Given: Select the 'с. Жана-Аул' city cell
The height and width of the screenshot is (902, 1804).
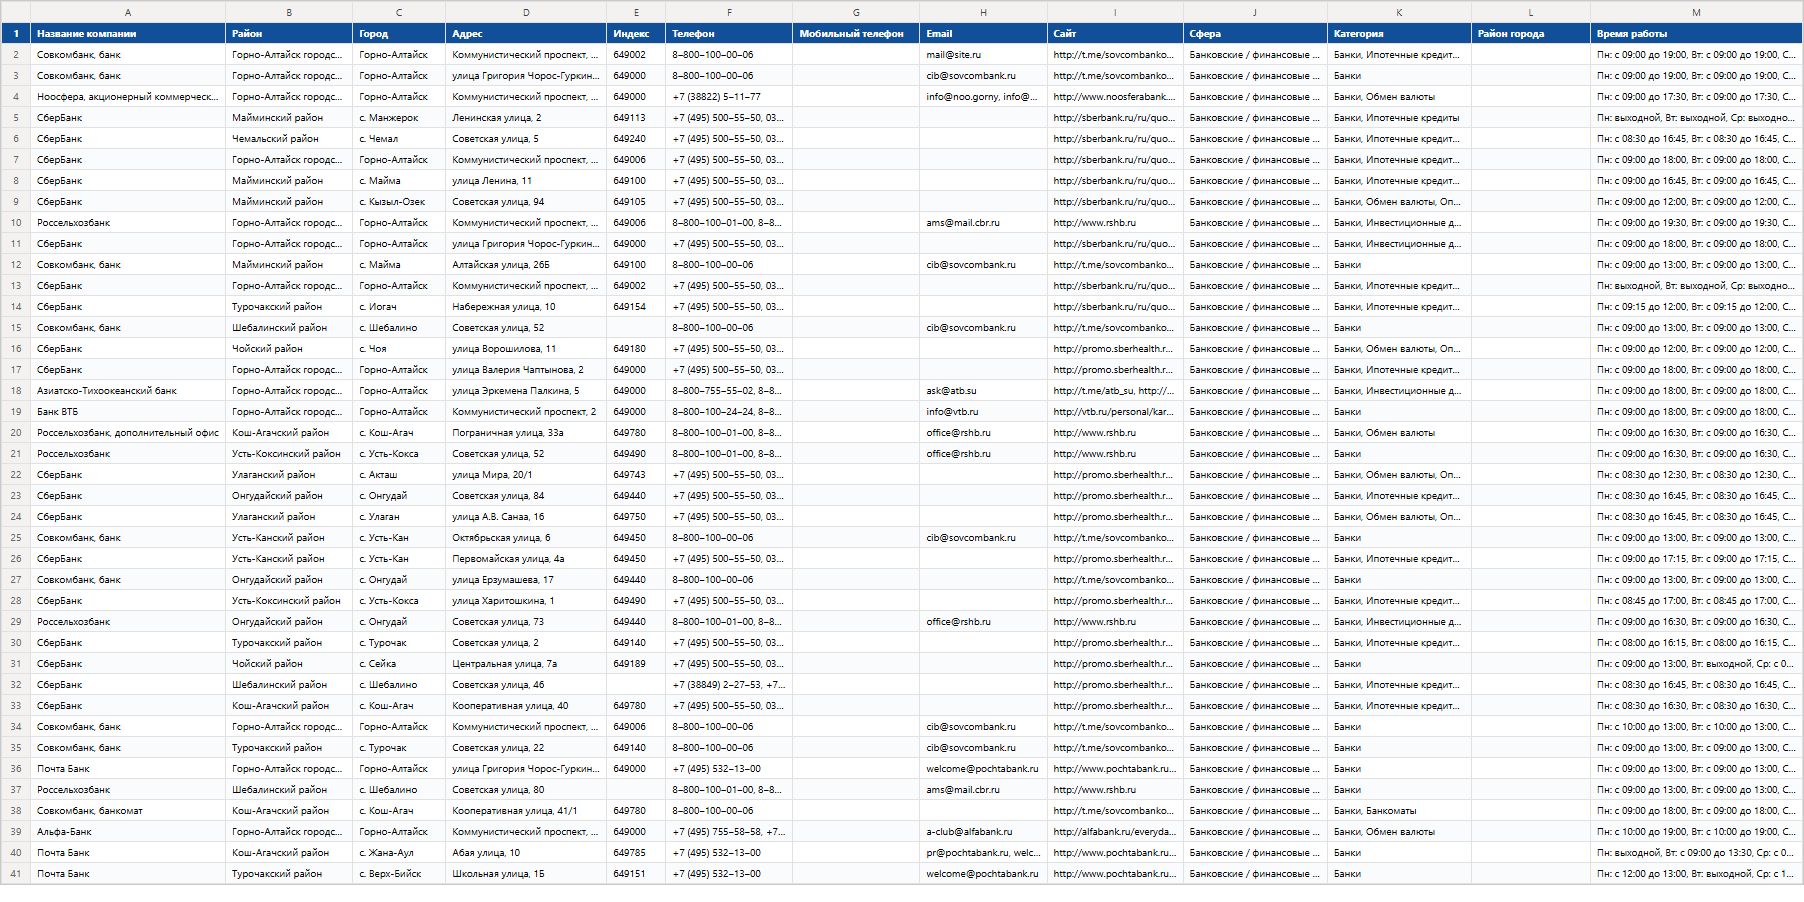Looking at the screenshot, I should [399, 853].
